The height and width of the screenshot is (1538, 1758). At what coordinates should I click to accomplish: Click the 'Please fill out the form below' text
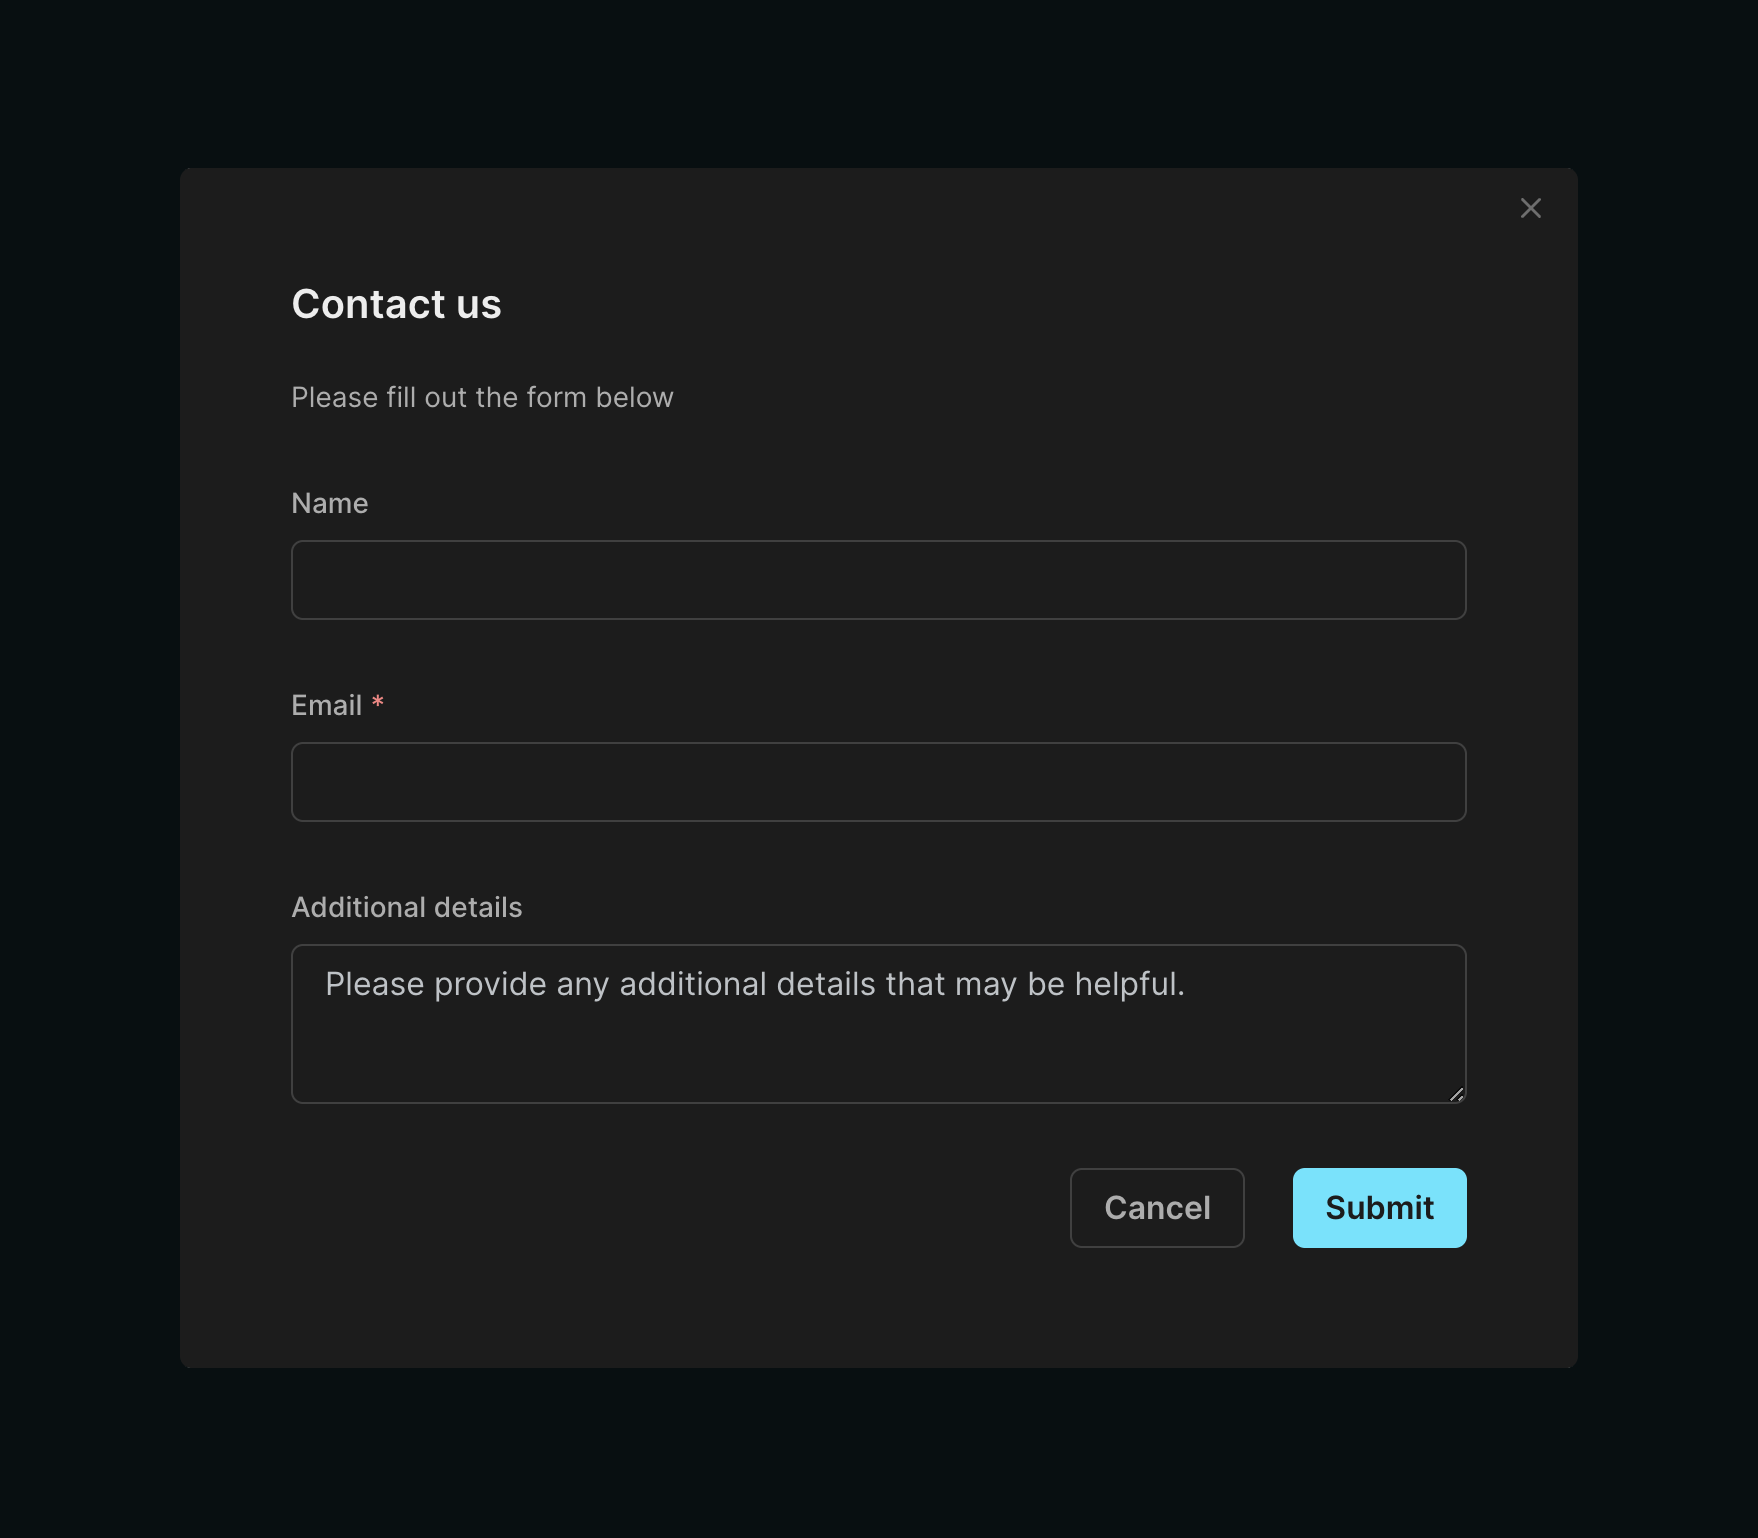(x=482, y=397)
